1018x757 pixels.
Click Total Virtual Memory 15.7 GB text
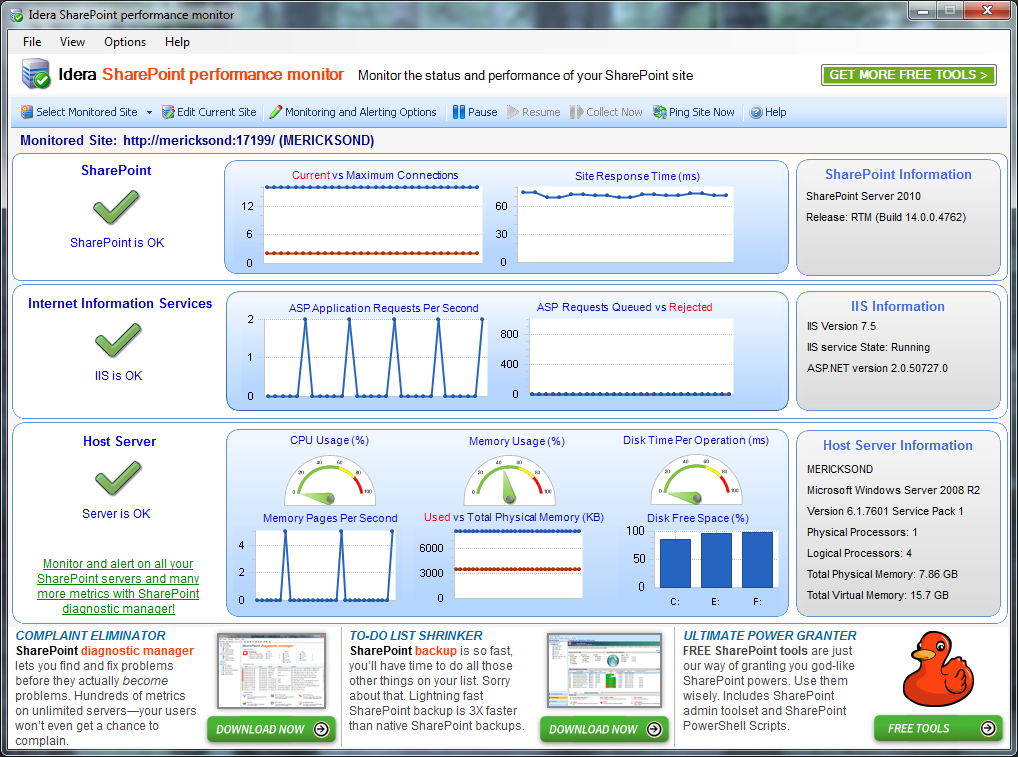[x=878, y=595]
